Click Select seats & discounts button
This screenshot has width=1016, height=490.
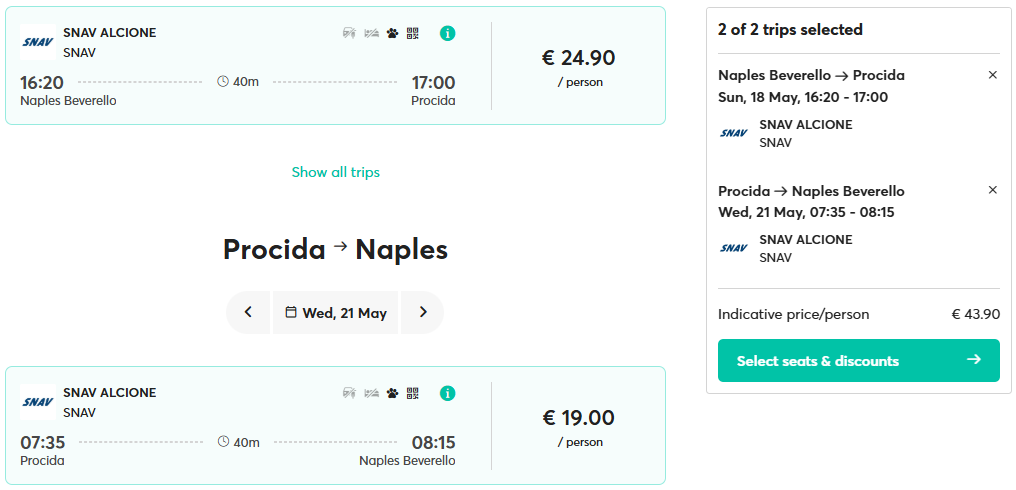[x=859, y=360]
